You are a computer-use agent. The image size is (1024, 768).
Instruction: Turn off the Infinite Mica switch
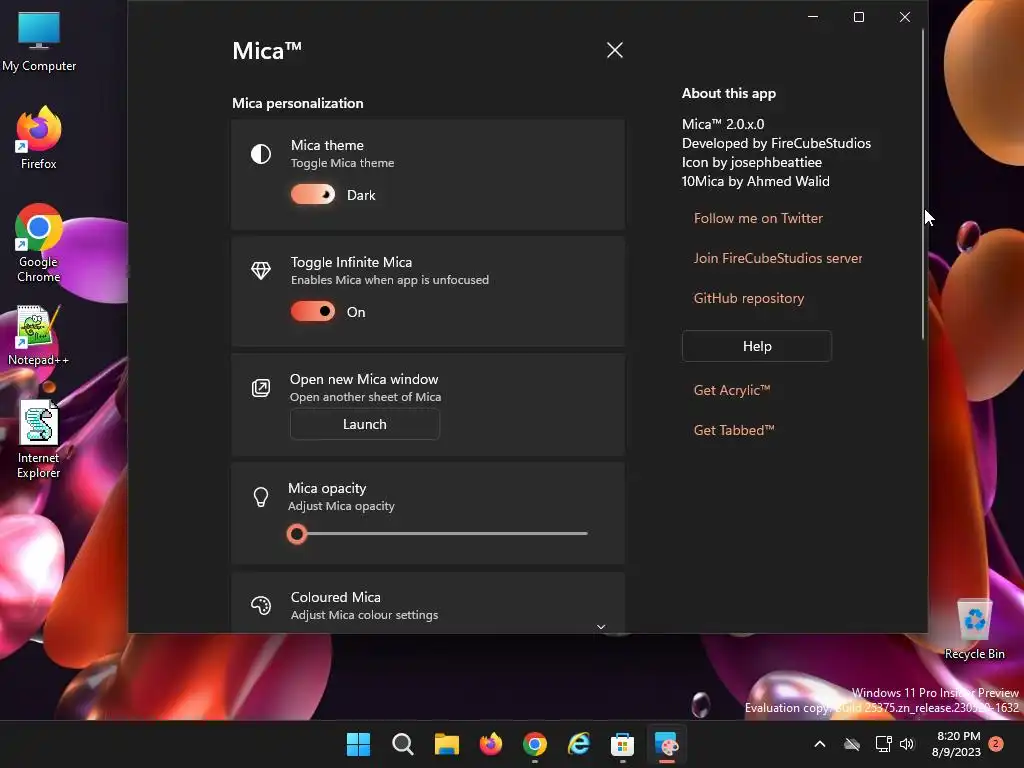pyautogui.click(x=313, y=312)
